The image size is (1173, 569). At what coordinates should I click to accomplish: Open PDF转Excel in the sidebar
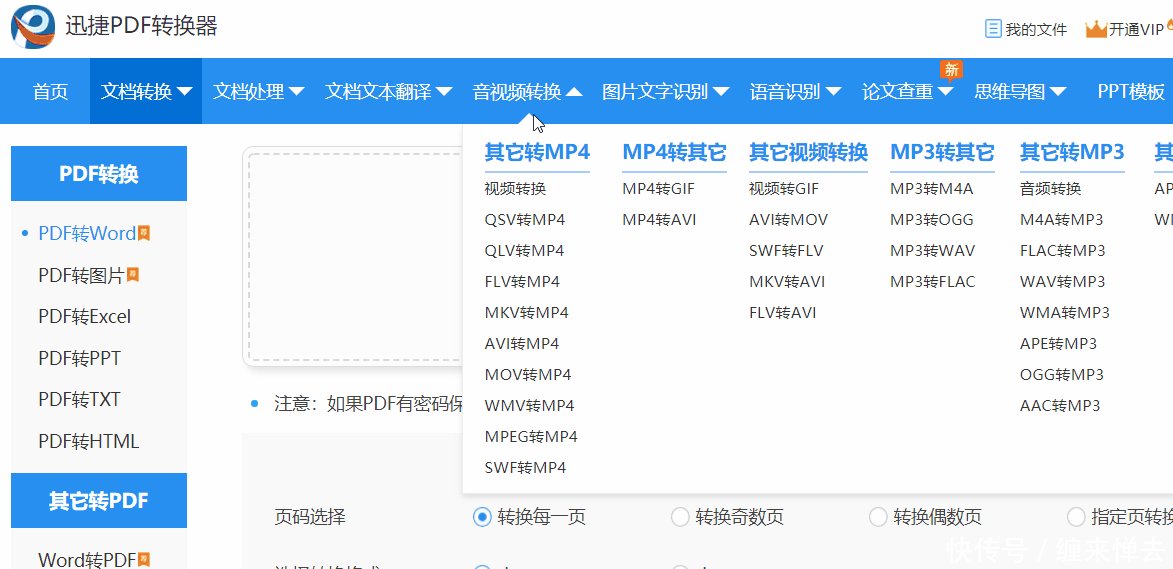tap(85, 317)
